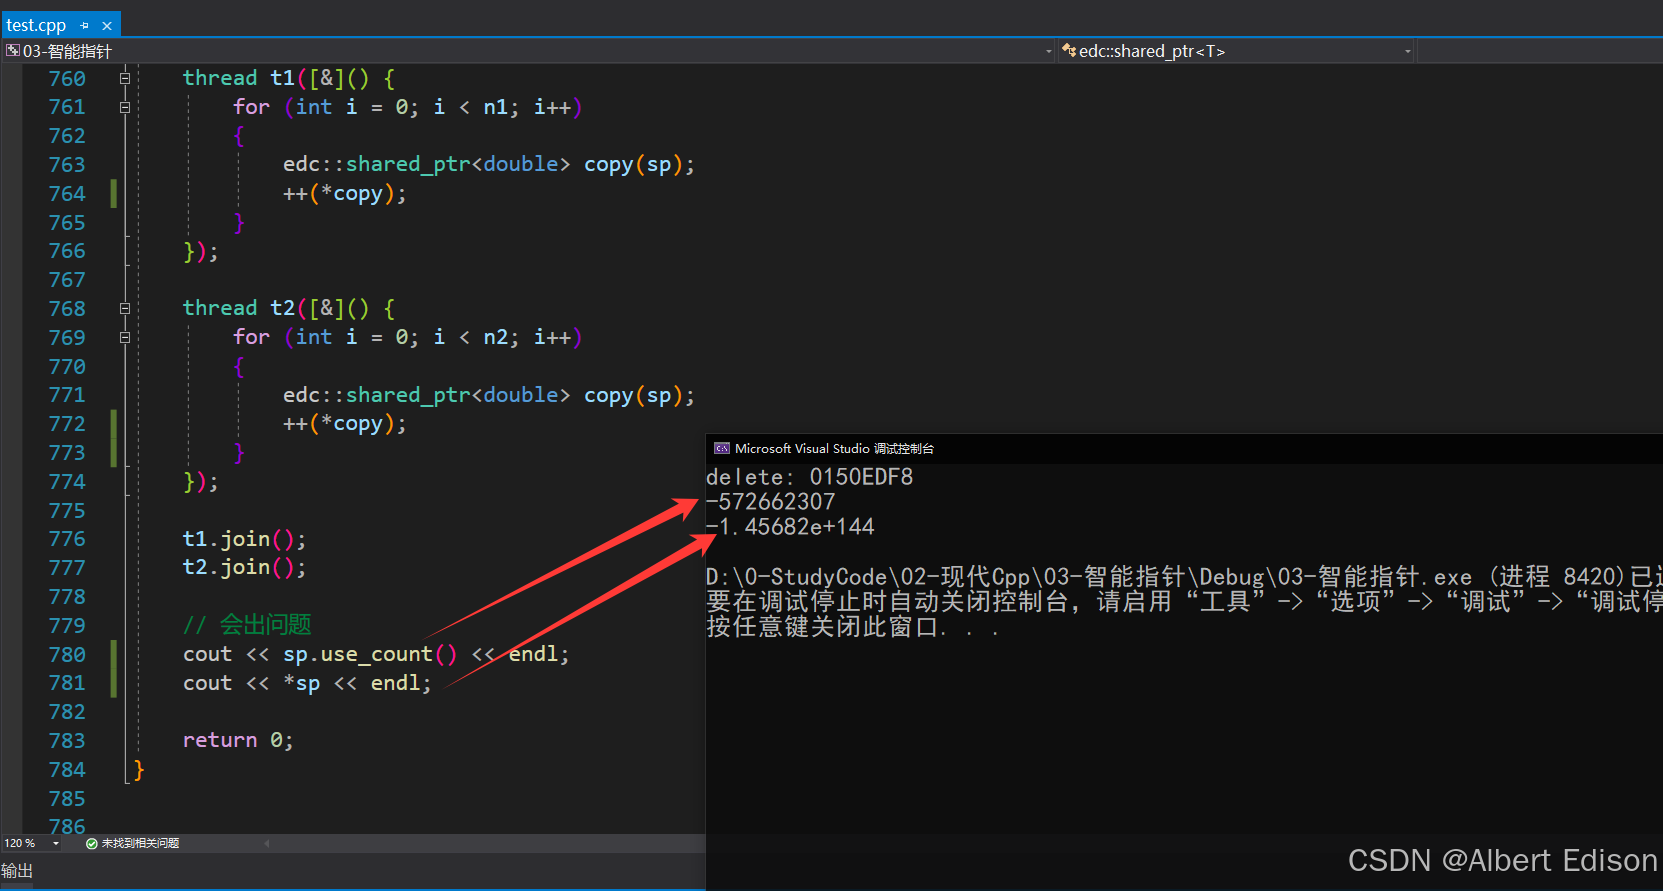Open the 03-智能指针 project scope dropdown arrow
The image size is (1663, 891).
(1048, 51)
